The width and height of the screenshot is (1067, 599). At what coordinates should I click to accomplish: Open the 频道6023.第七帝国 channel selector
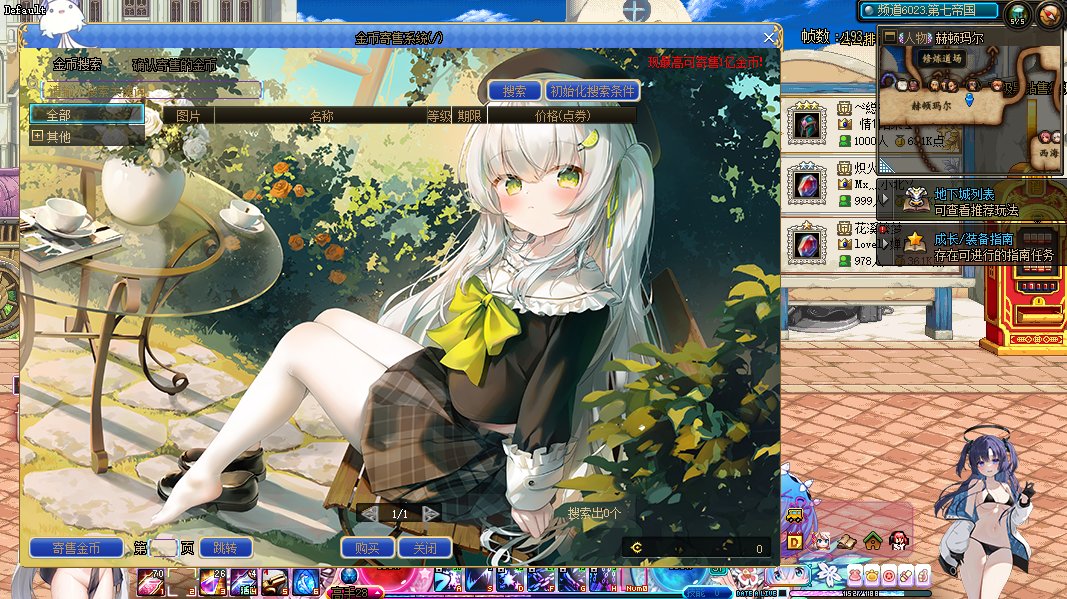(x=928, y=10)
